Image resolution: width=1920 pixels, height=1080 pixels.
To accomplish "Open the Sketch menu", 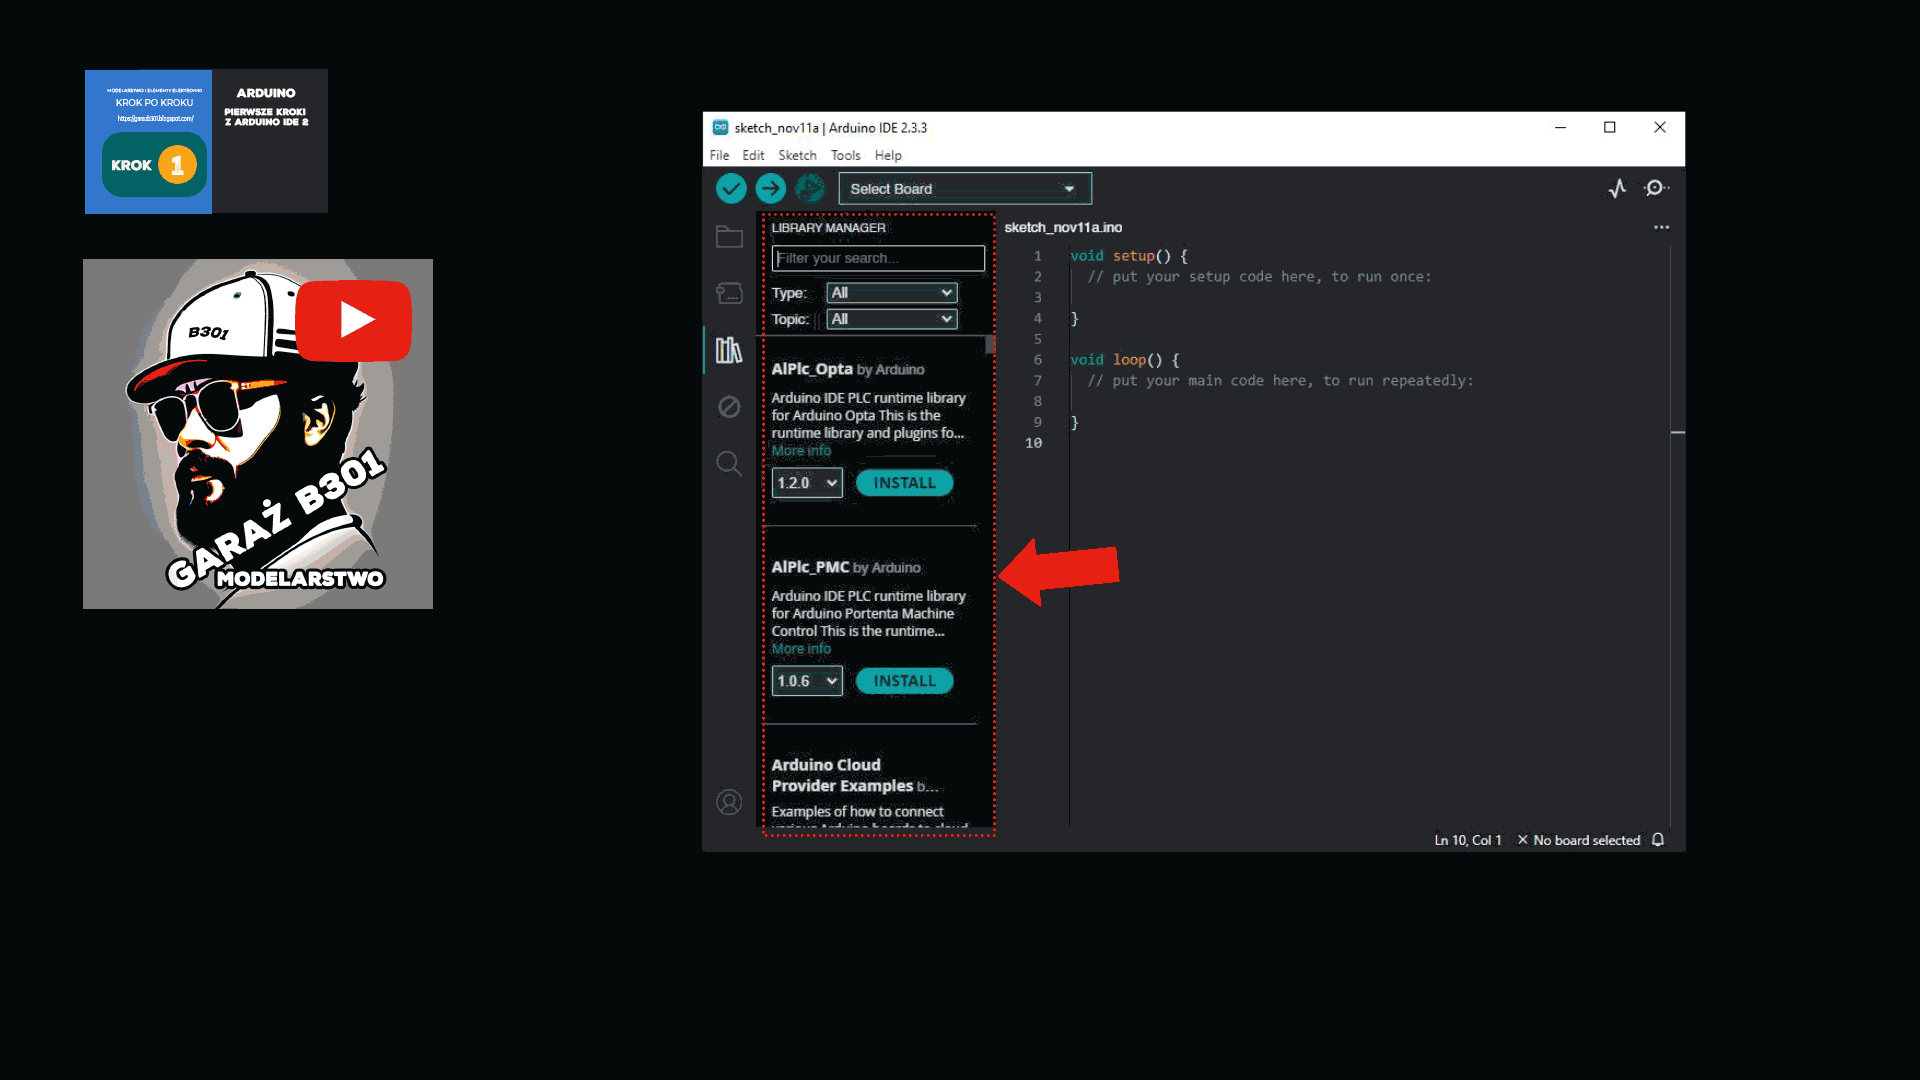I will 797,155.
